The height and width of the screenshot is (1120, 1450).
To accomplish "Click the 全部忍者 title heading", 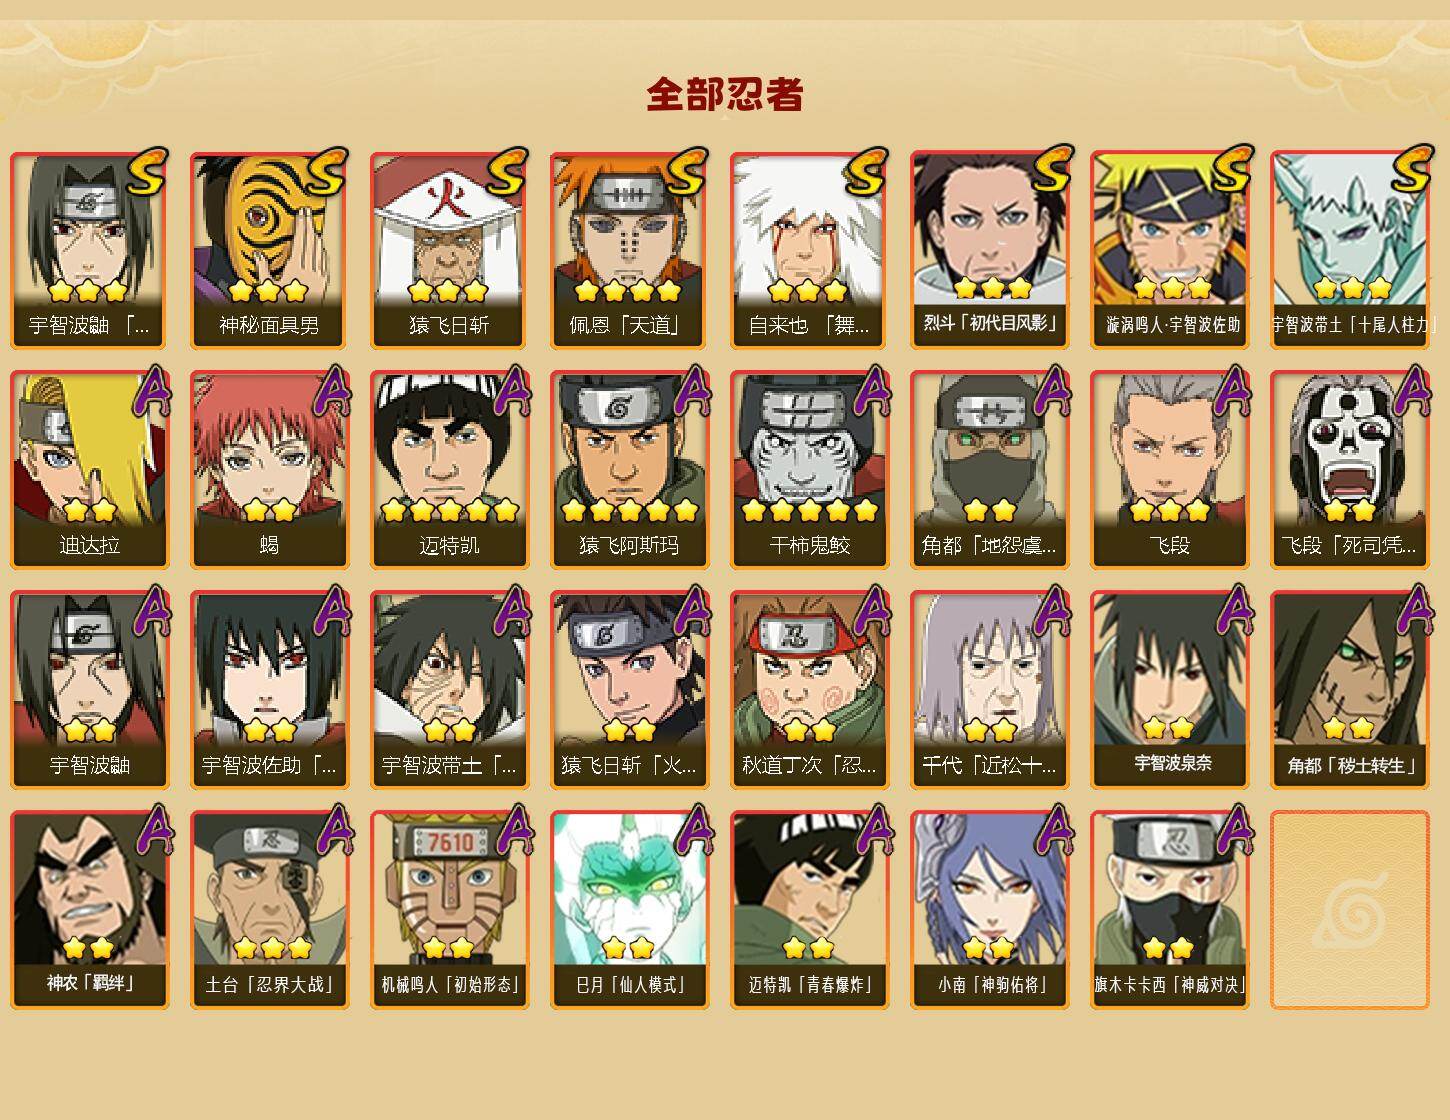I will click(x=725, y=94).
